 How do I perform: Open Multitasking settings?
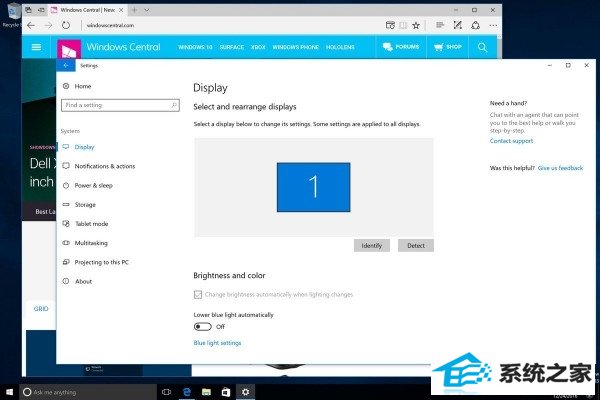(91, 243)
